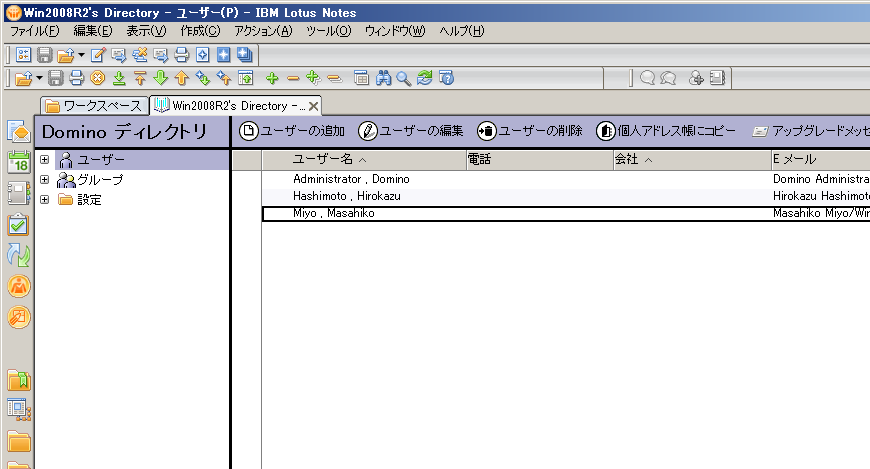Click the 電話 column header
Image resolution: width=870 pixels, height=469 pixels.
pos(539,160)
